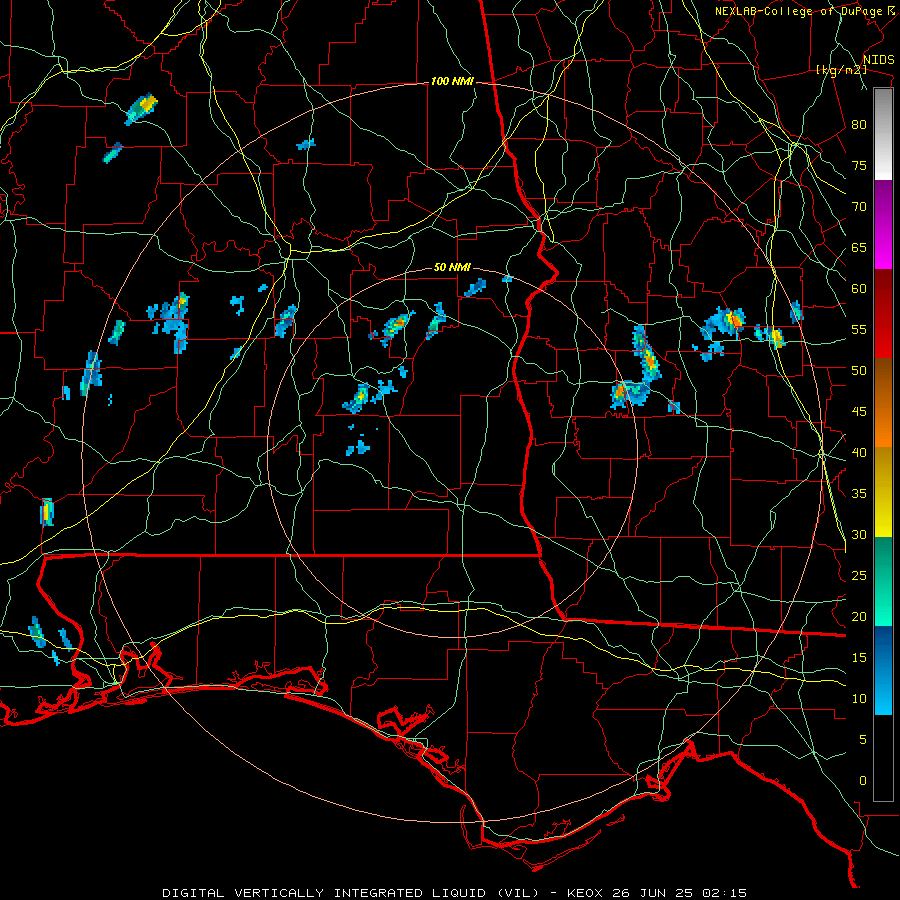The width and height of the screenshot is (900, 900).
Task: Click the 20 value on the color scale
Action: [859, 616]
